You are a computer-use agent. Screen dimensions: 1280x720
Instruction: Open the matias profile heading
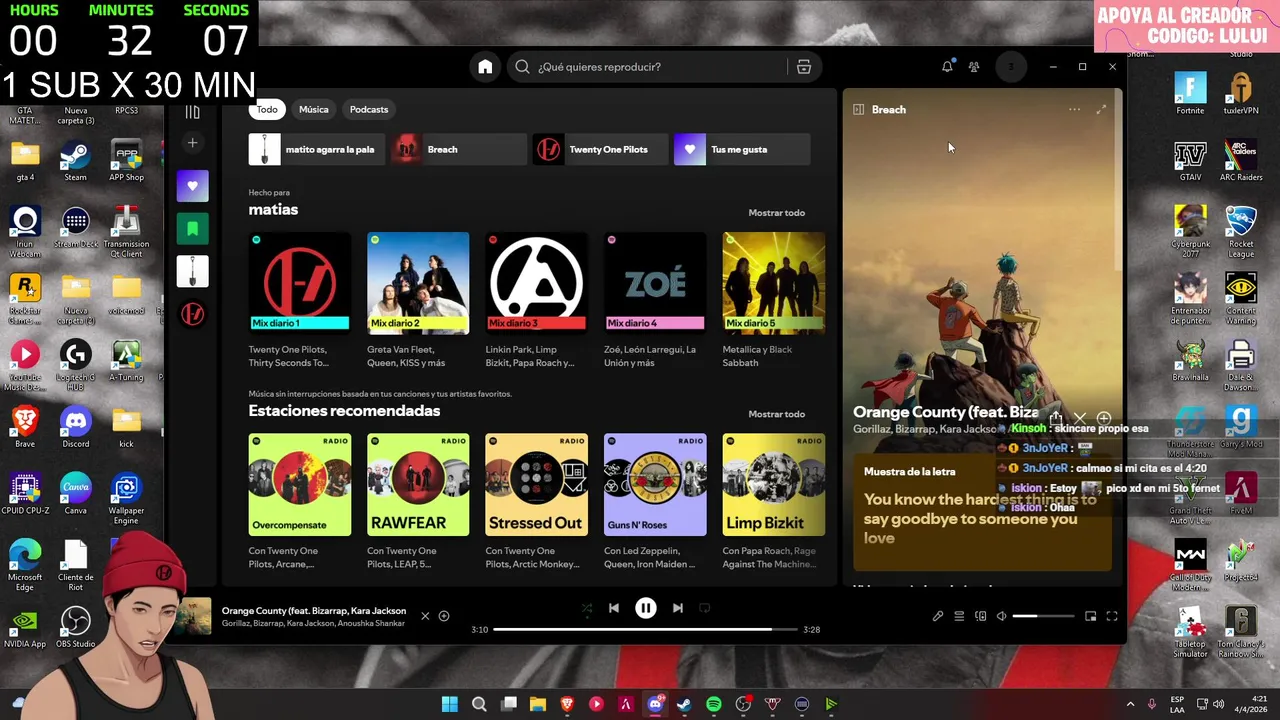point(273,210)
